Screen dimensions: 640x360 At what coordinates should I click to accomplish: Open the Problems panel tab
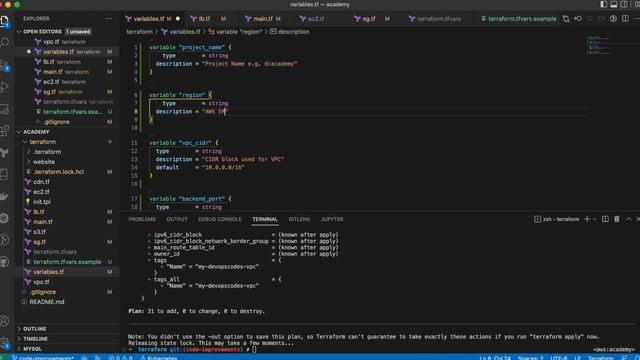tap(142, 219)
